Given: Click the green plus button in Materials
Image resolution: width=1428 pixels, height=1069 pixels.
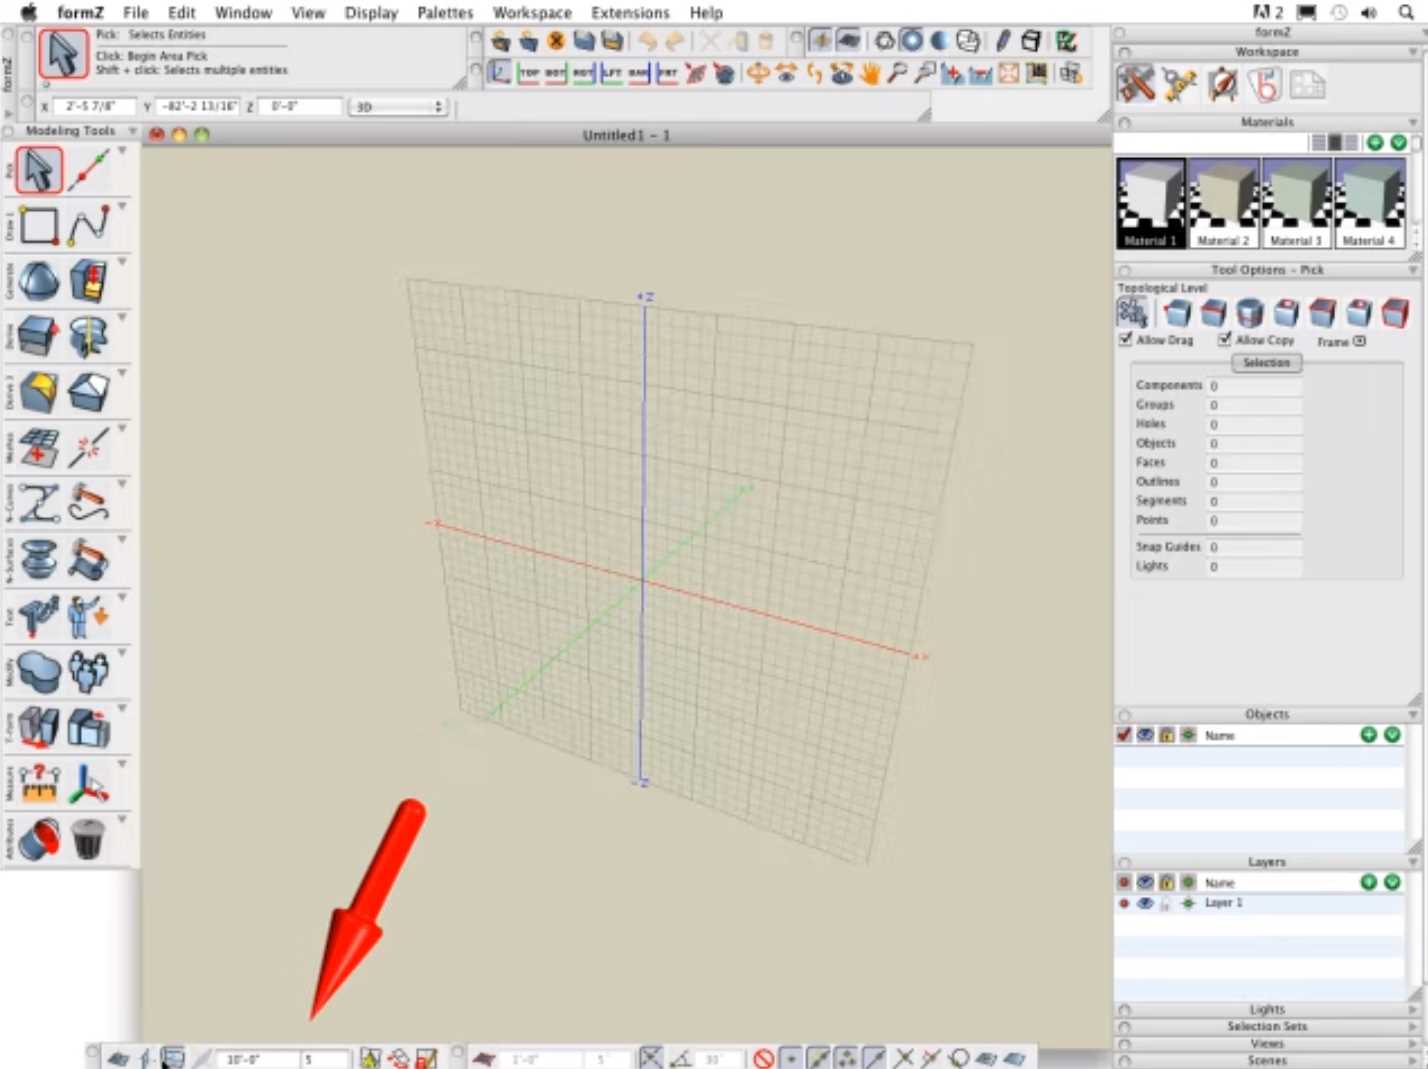Looking at the screenshot, I should [1375, 143].
